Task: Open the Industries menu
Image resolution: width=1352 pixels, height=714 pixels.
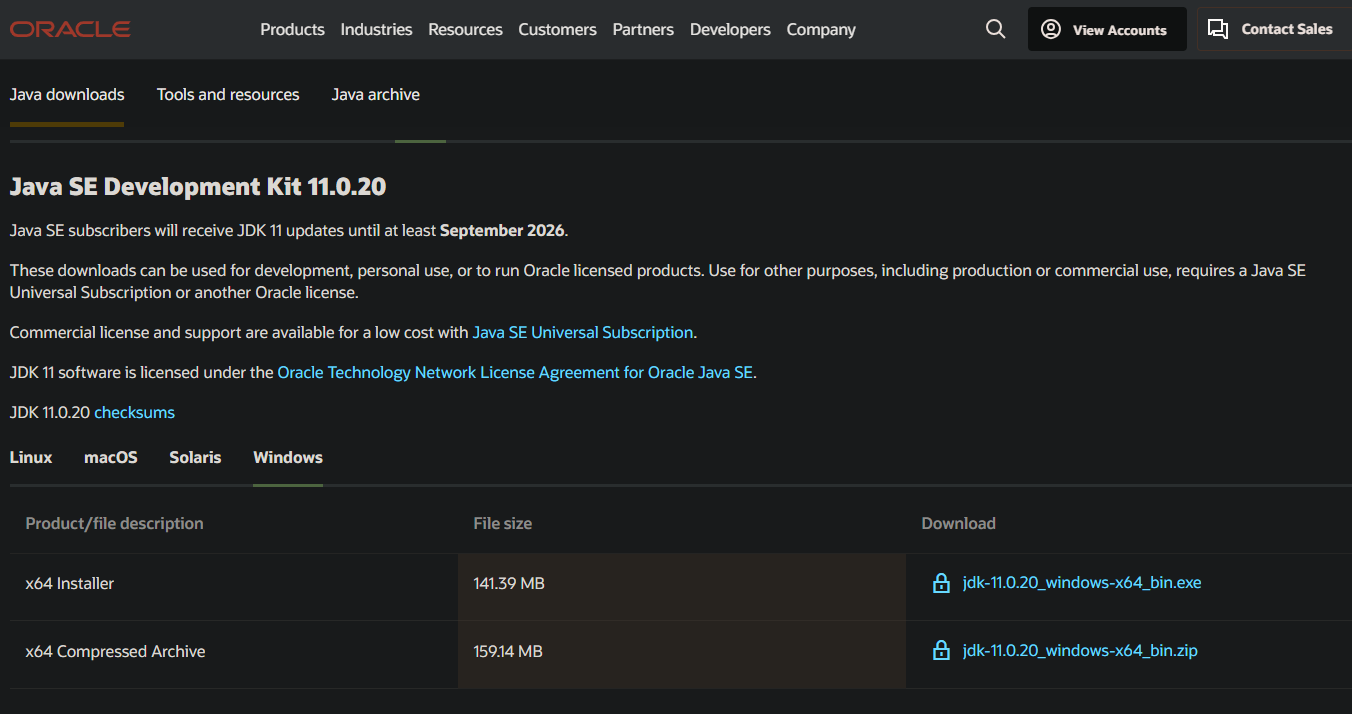Action: (376, 29)
